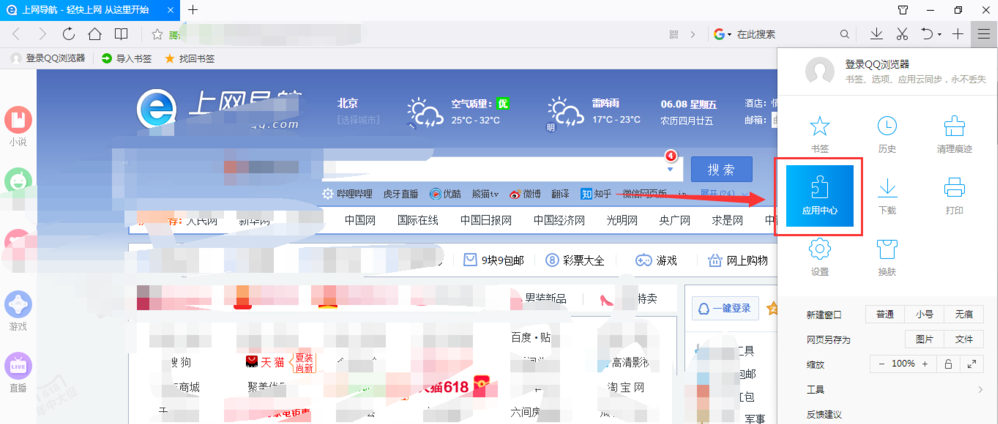
Task: Open 国际在线 news link
Action: (x=418, y=221)
